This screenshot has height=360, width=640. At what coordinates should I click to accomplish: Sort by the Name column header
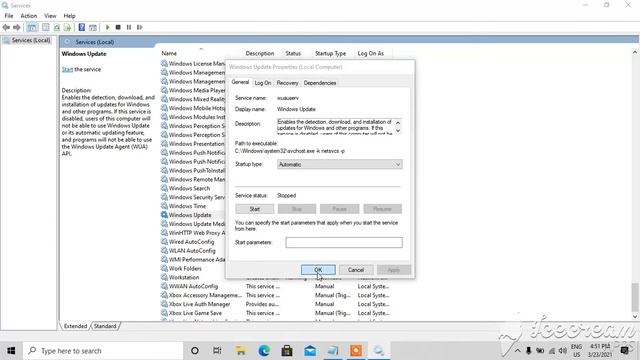tap(169, 53)
